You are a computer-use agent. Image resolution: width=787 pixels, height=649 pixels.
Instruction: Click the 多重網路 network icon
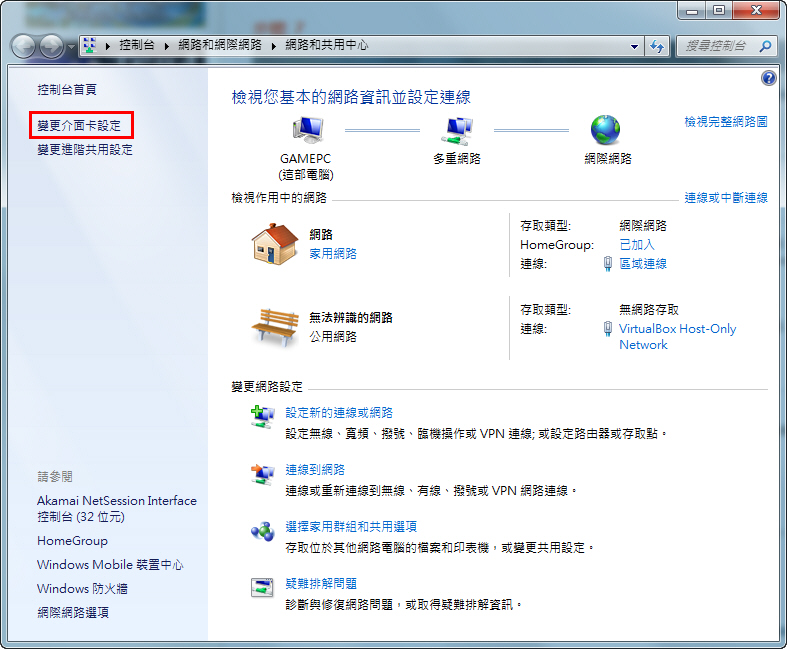[457, 130]
